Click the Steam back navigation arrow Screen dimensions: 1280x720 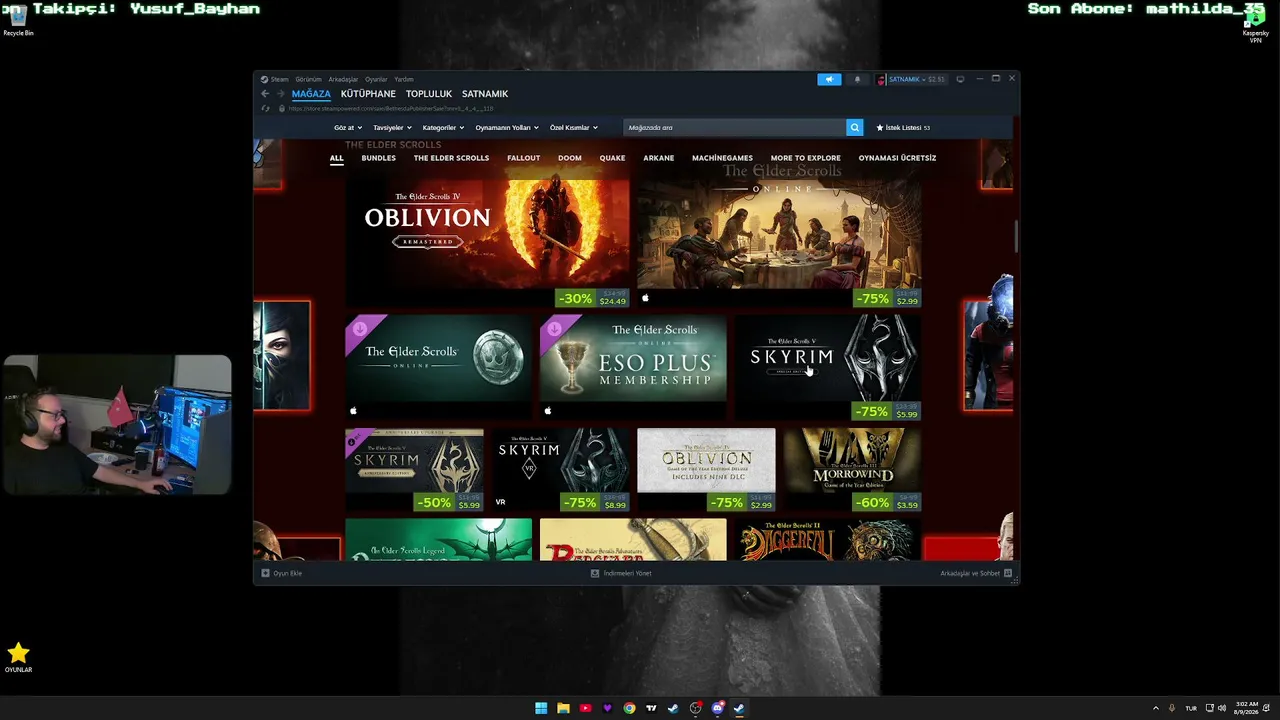[x=265, y=94]
